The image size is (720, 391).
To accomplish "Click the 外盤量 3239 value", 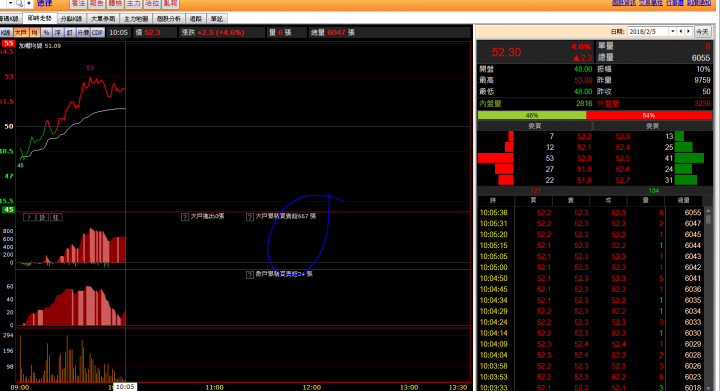I will click(702, 104).
